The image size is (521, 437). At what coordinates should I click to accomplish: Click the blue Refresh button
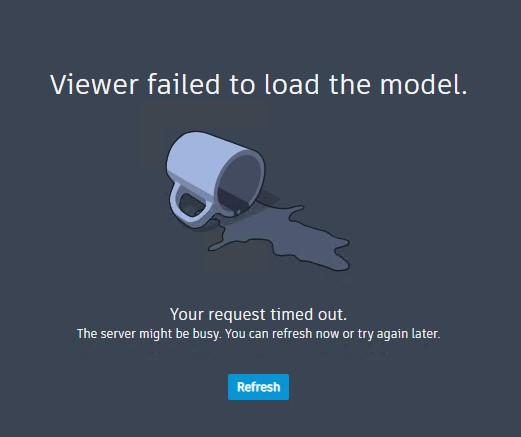point(258,387)
